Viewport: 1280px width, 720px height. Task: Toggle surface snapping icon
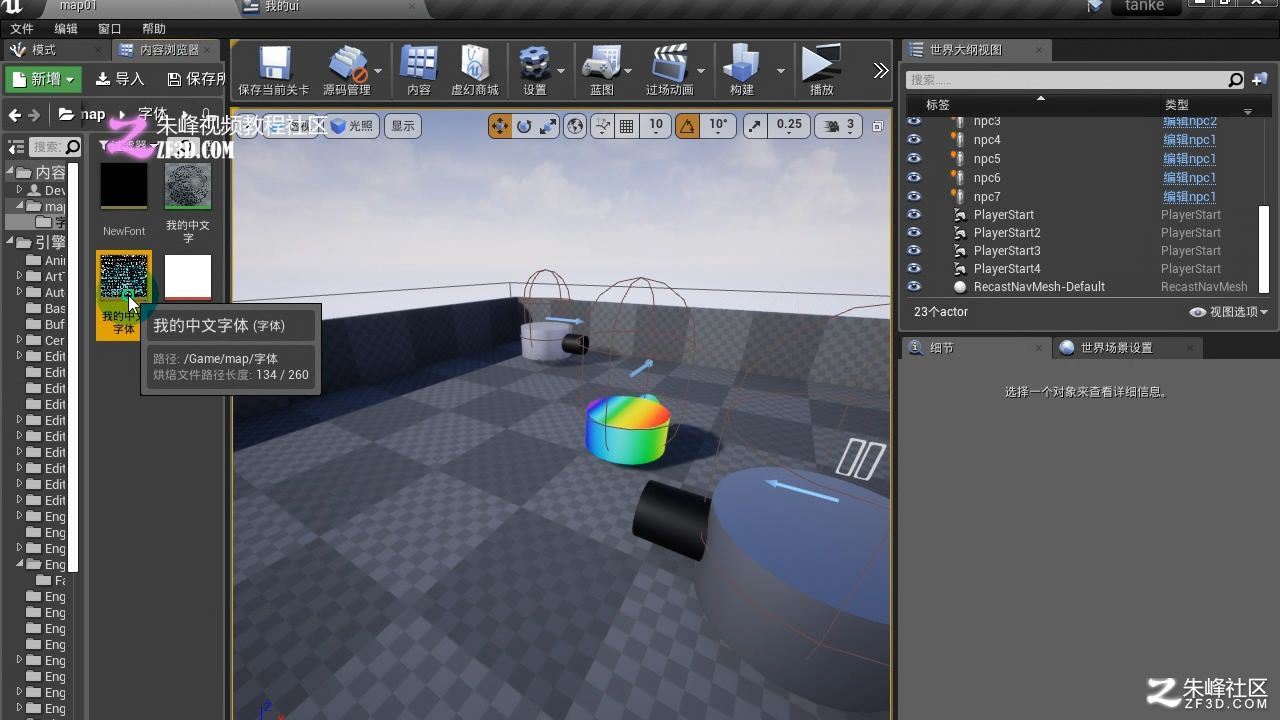(602, 126)
